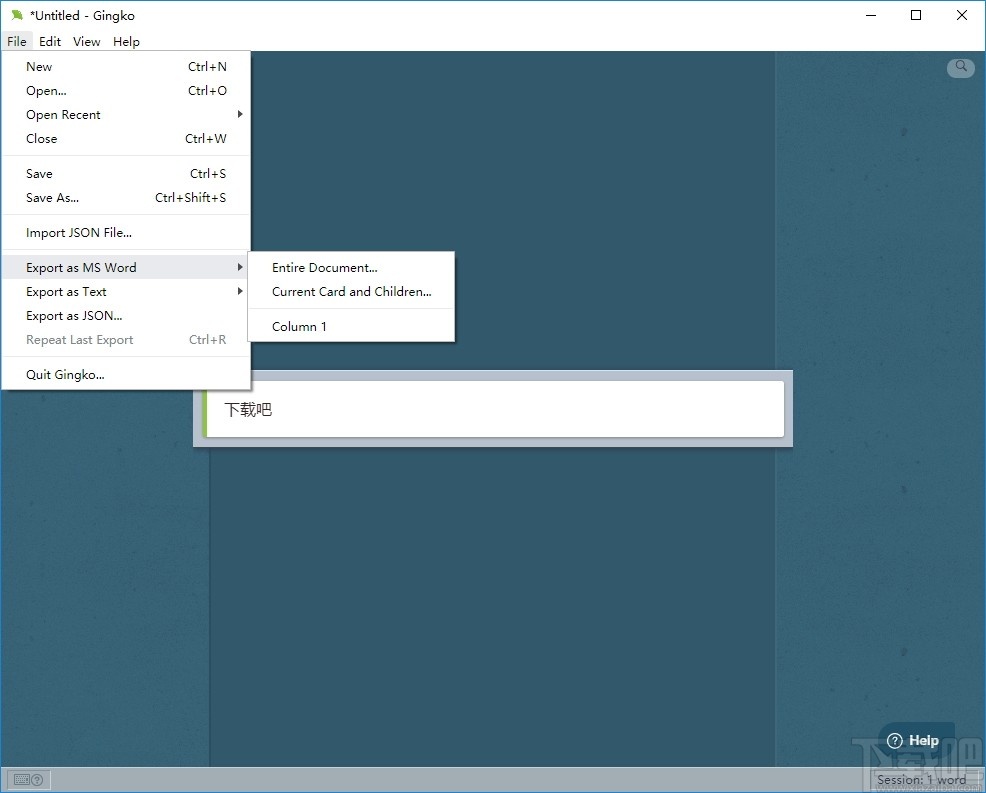The height and width of the screenshot is (793, 986).
Task: Close the Gingko window
Action: click(962, 15)
